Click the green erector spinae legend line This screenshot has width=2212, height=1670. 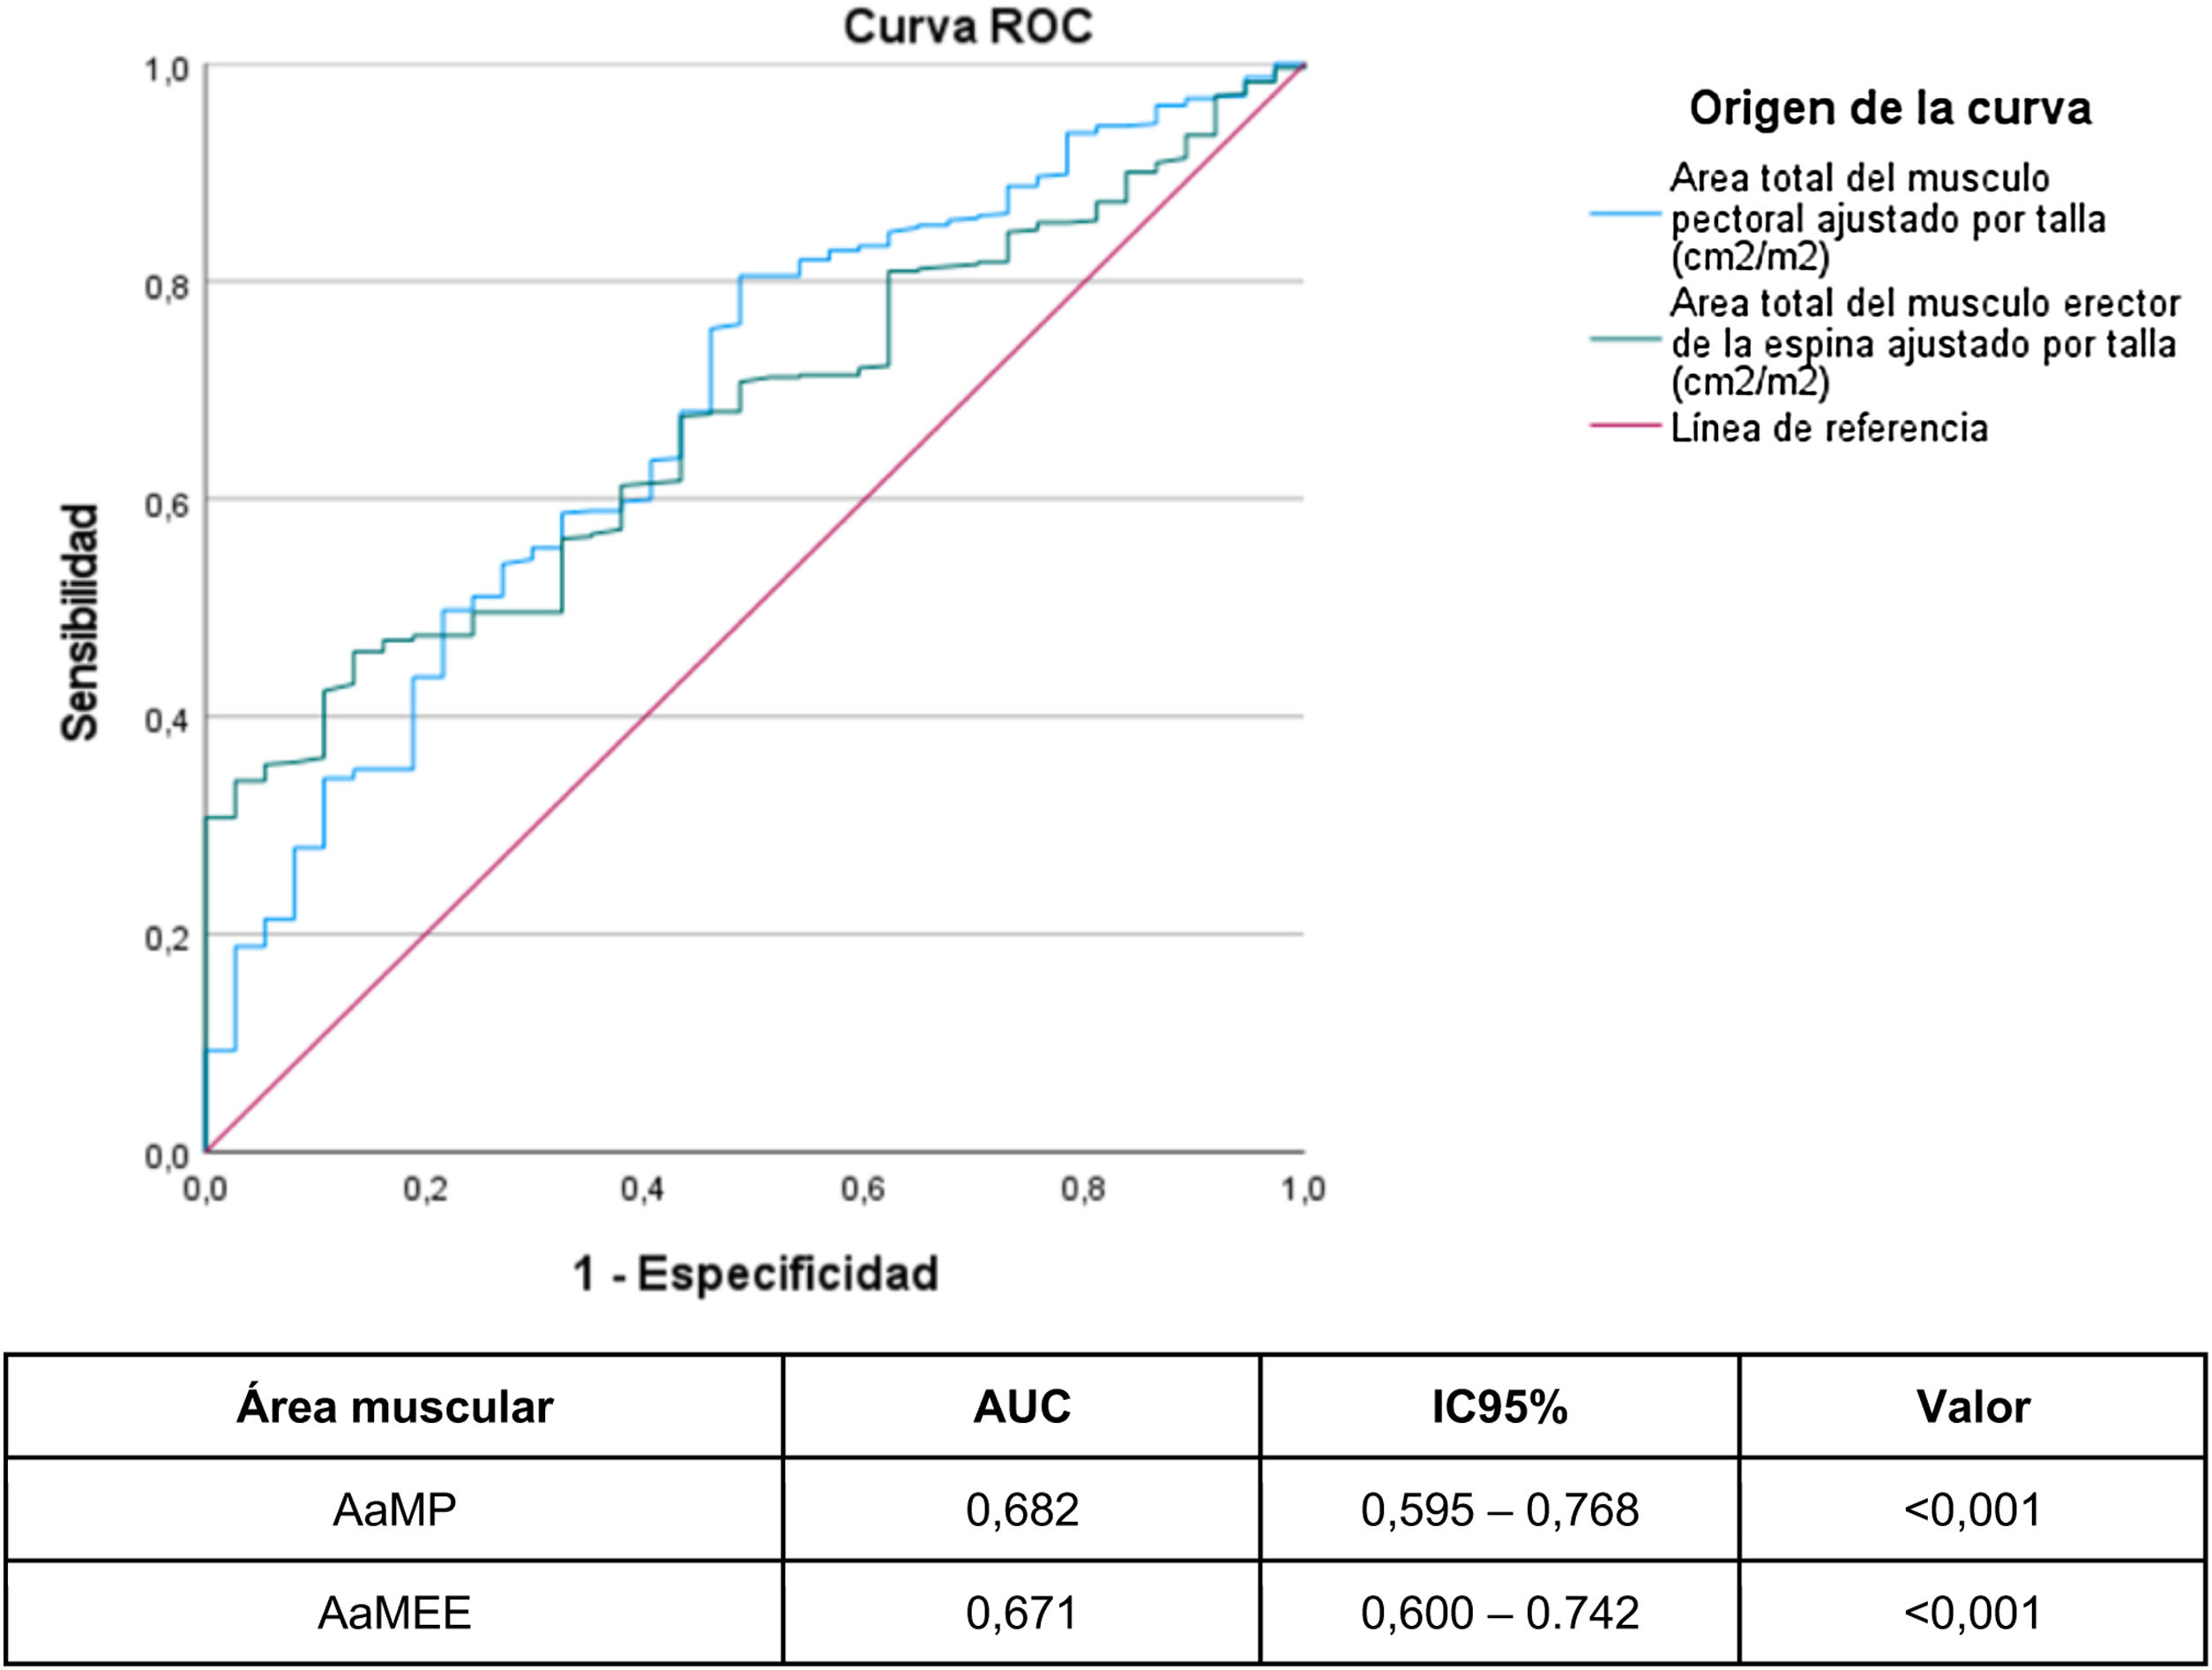1627,339
